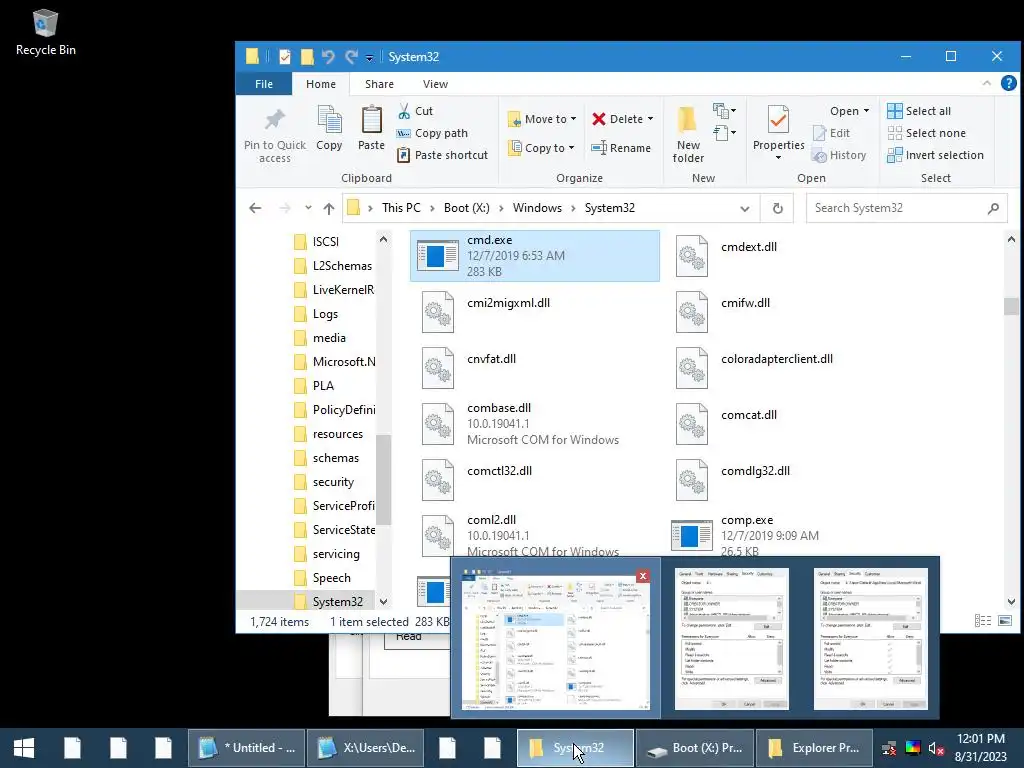Switch to Untitled Notepad taskbar button
This screenshot has height=768, width=1024.
point(247,748)
